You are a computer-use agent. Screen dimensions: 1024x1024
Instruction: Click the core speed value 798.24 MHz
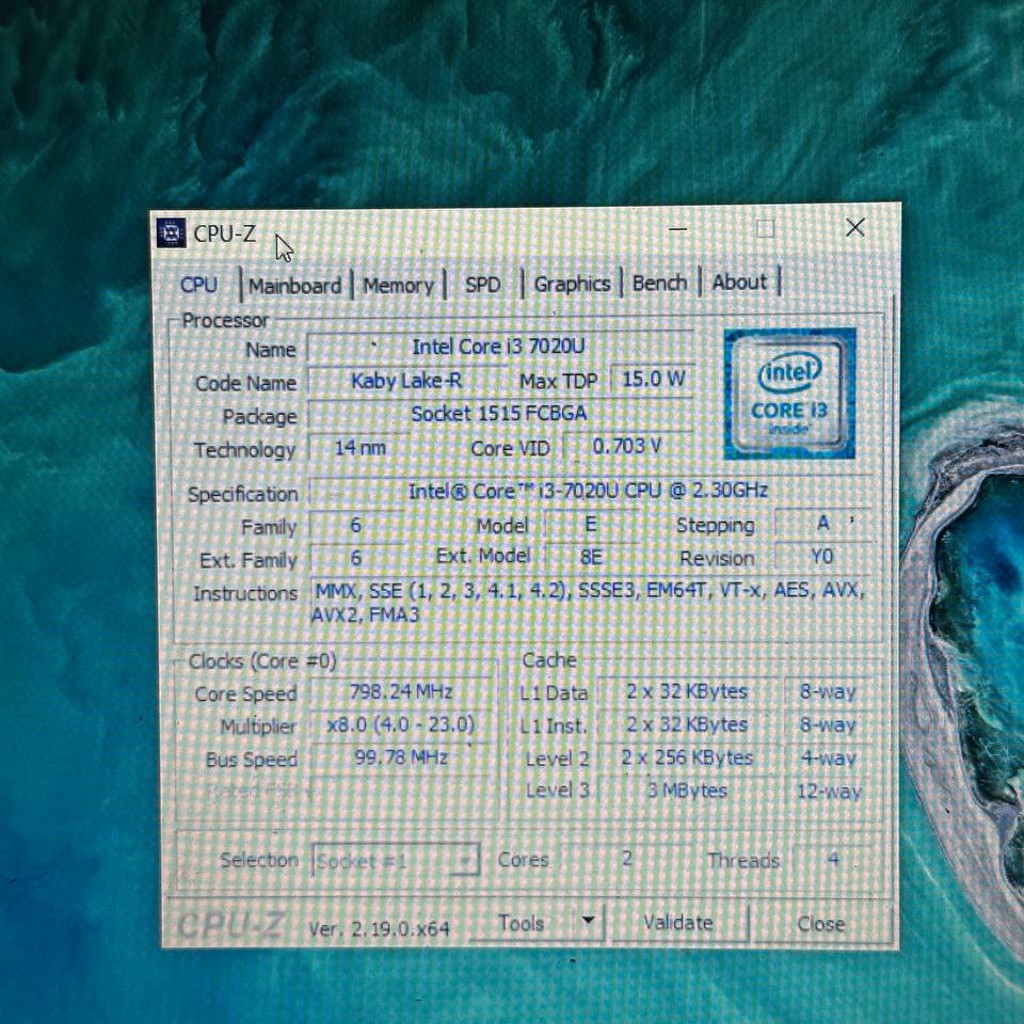400,692
